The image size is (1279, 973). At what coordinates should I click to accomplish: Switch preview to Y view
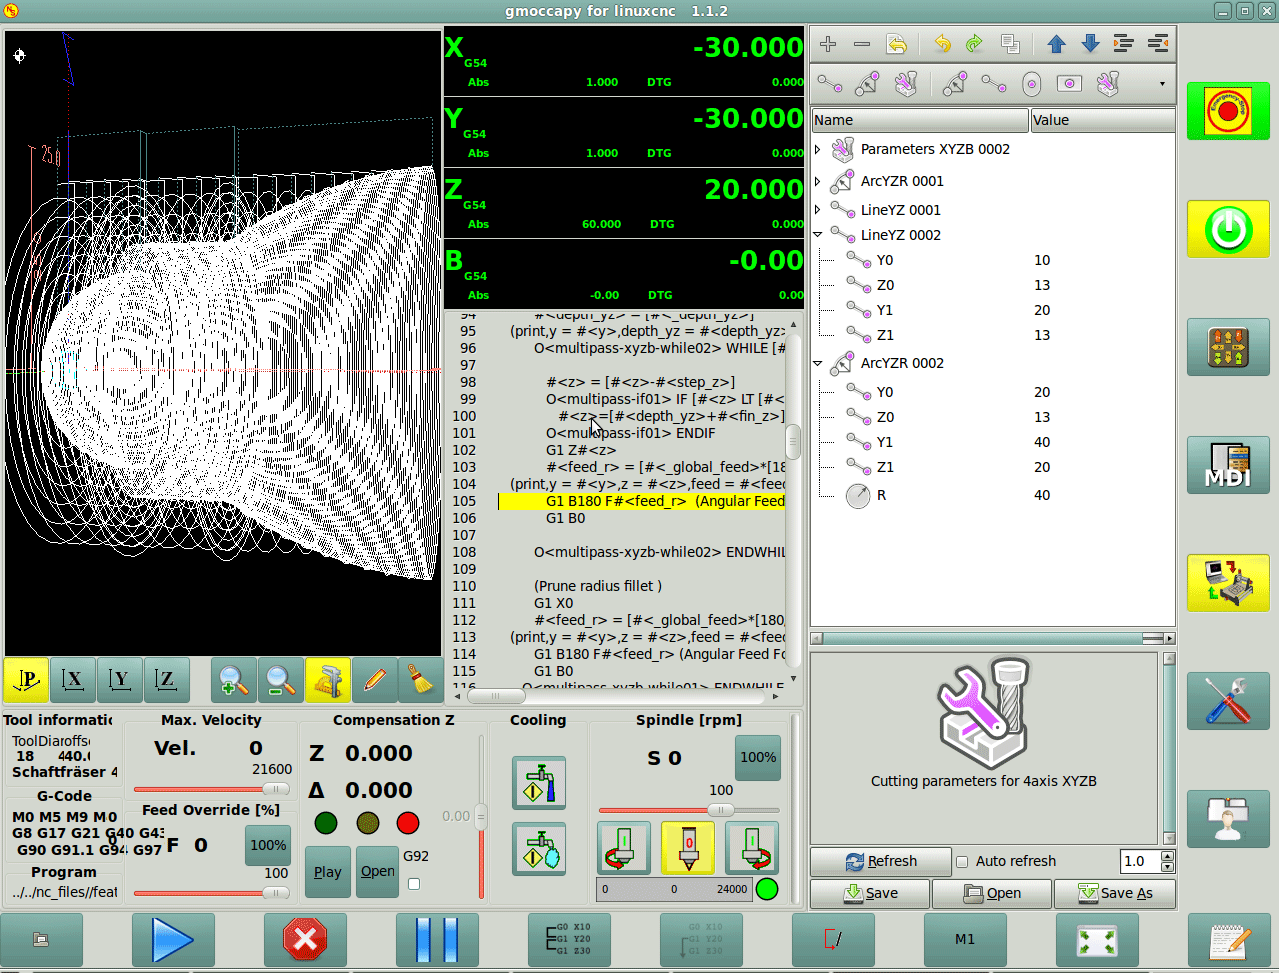120,680
